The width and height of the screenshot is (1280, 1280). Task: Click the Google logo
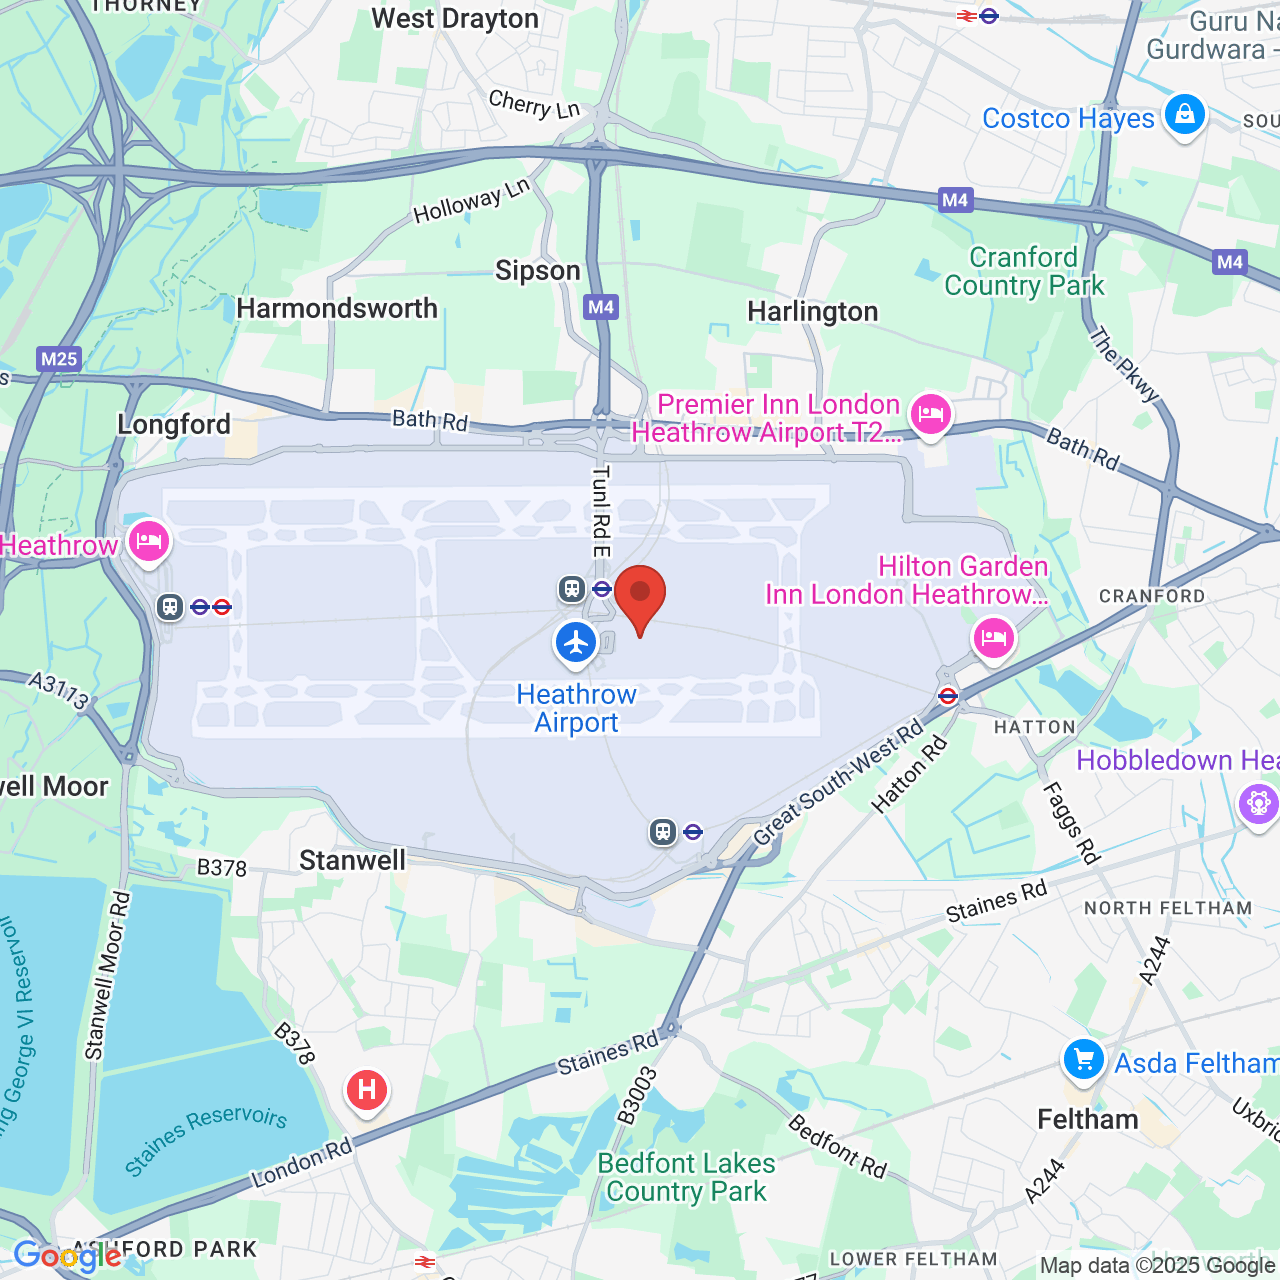click(x=67, y=1256)
